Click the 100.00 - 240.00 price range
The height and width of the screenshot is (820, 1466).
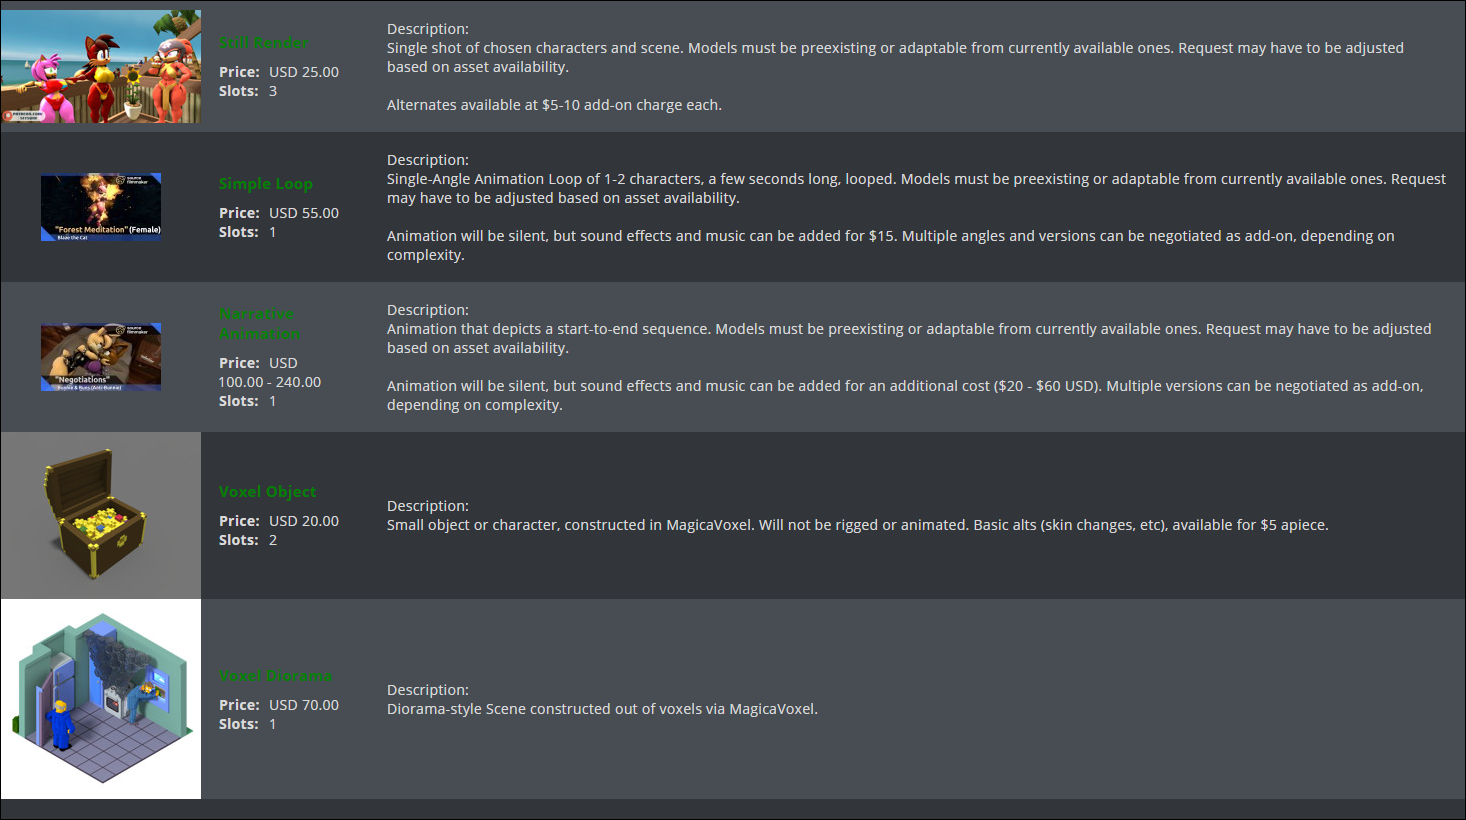(x=270, y=382)
